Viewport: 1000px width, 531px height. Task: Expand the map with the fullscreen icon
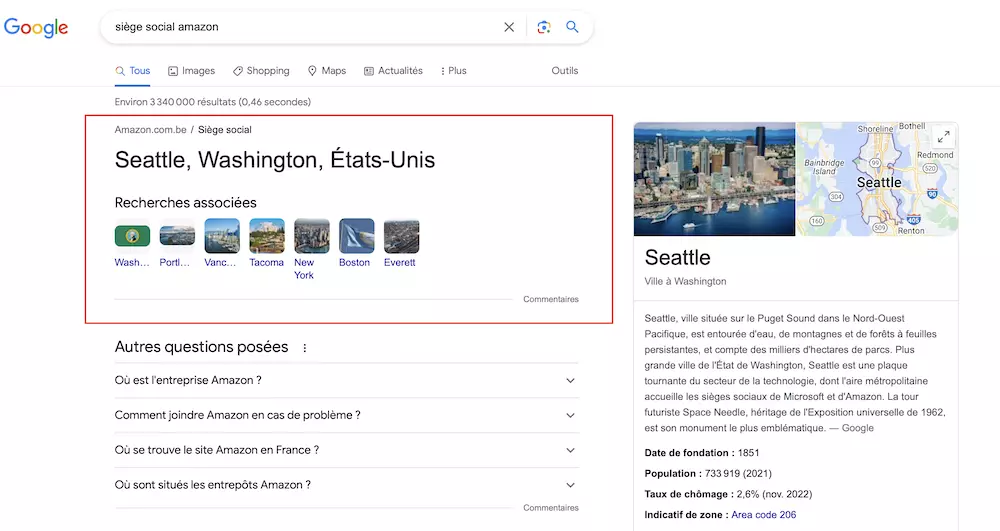coord(943,136)
